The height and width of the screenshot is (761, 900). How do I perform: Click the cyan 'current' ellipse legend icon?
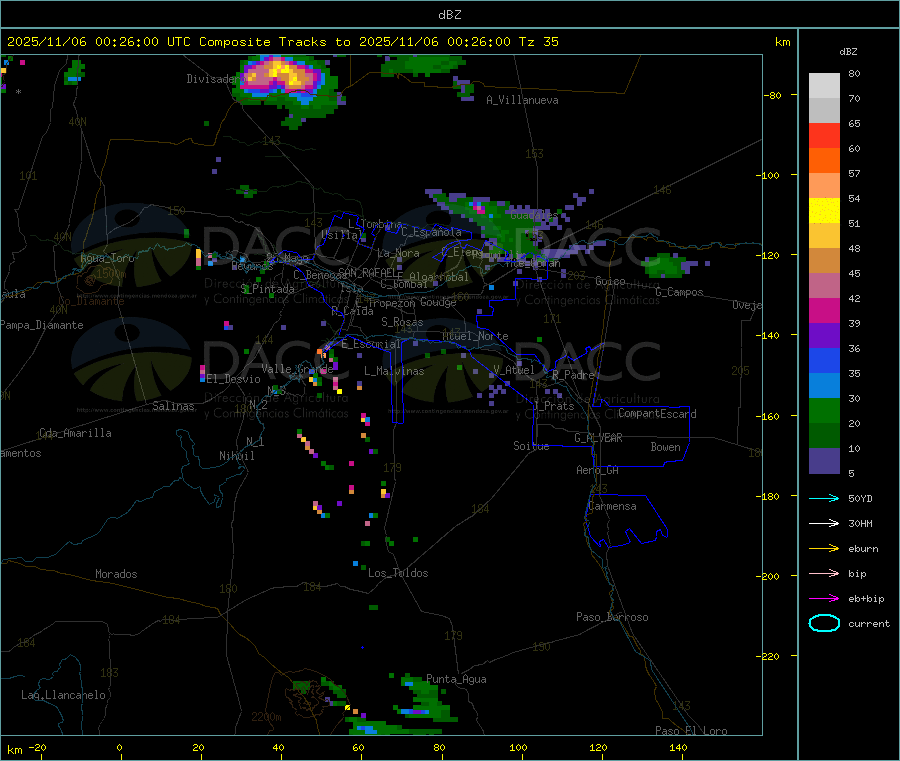tap(824, 623)
